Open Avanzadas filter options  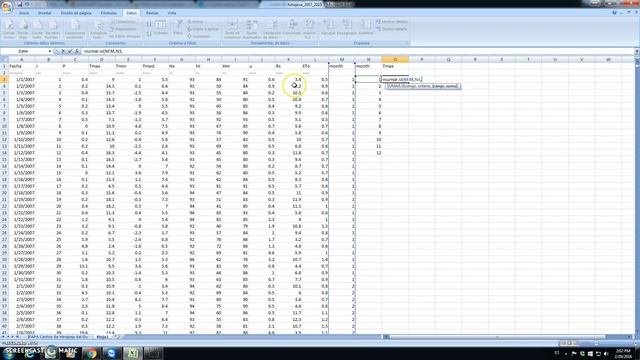(199, 36)
